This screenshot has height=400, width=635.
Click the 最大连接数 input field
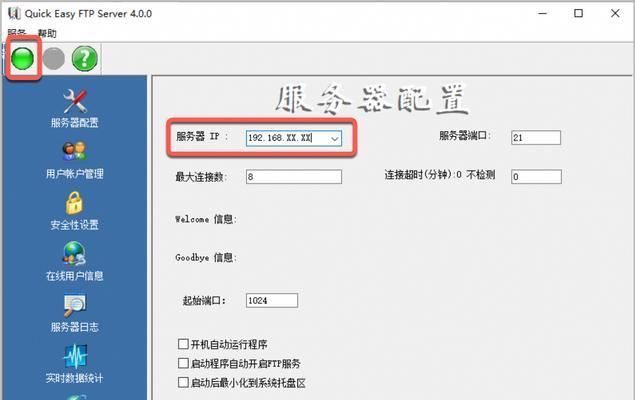coord(294,177)
